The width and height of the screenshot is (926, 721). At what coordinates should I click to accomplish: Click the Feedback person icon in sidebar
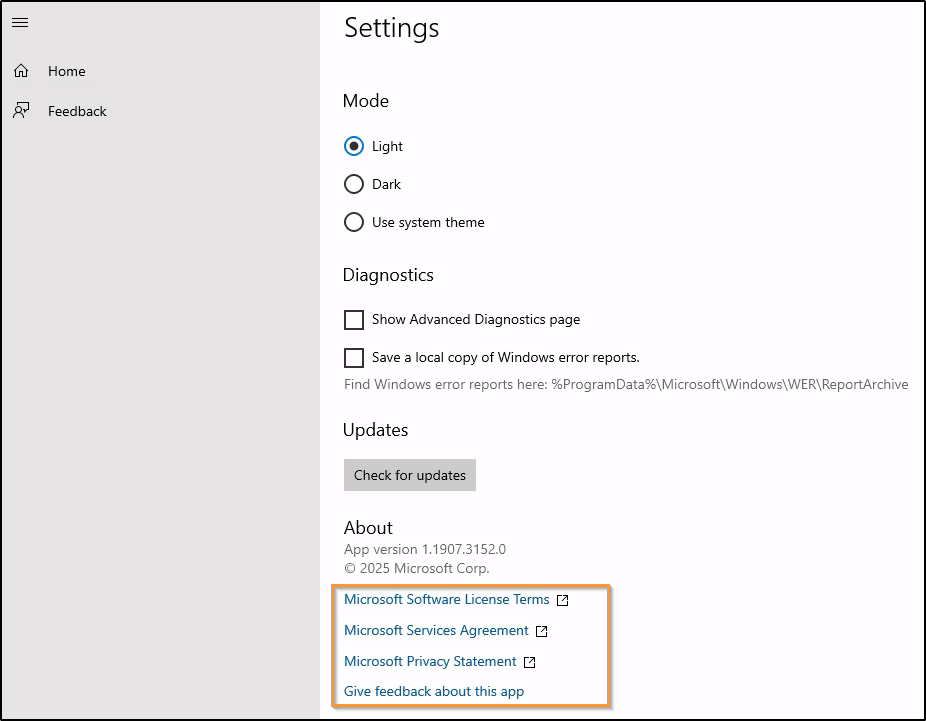coord(21,111)
